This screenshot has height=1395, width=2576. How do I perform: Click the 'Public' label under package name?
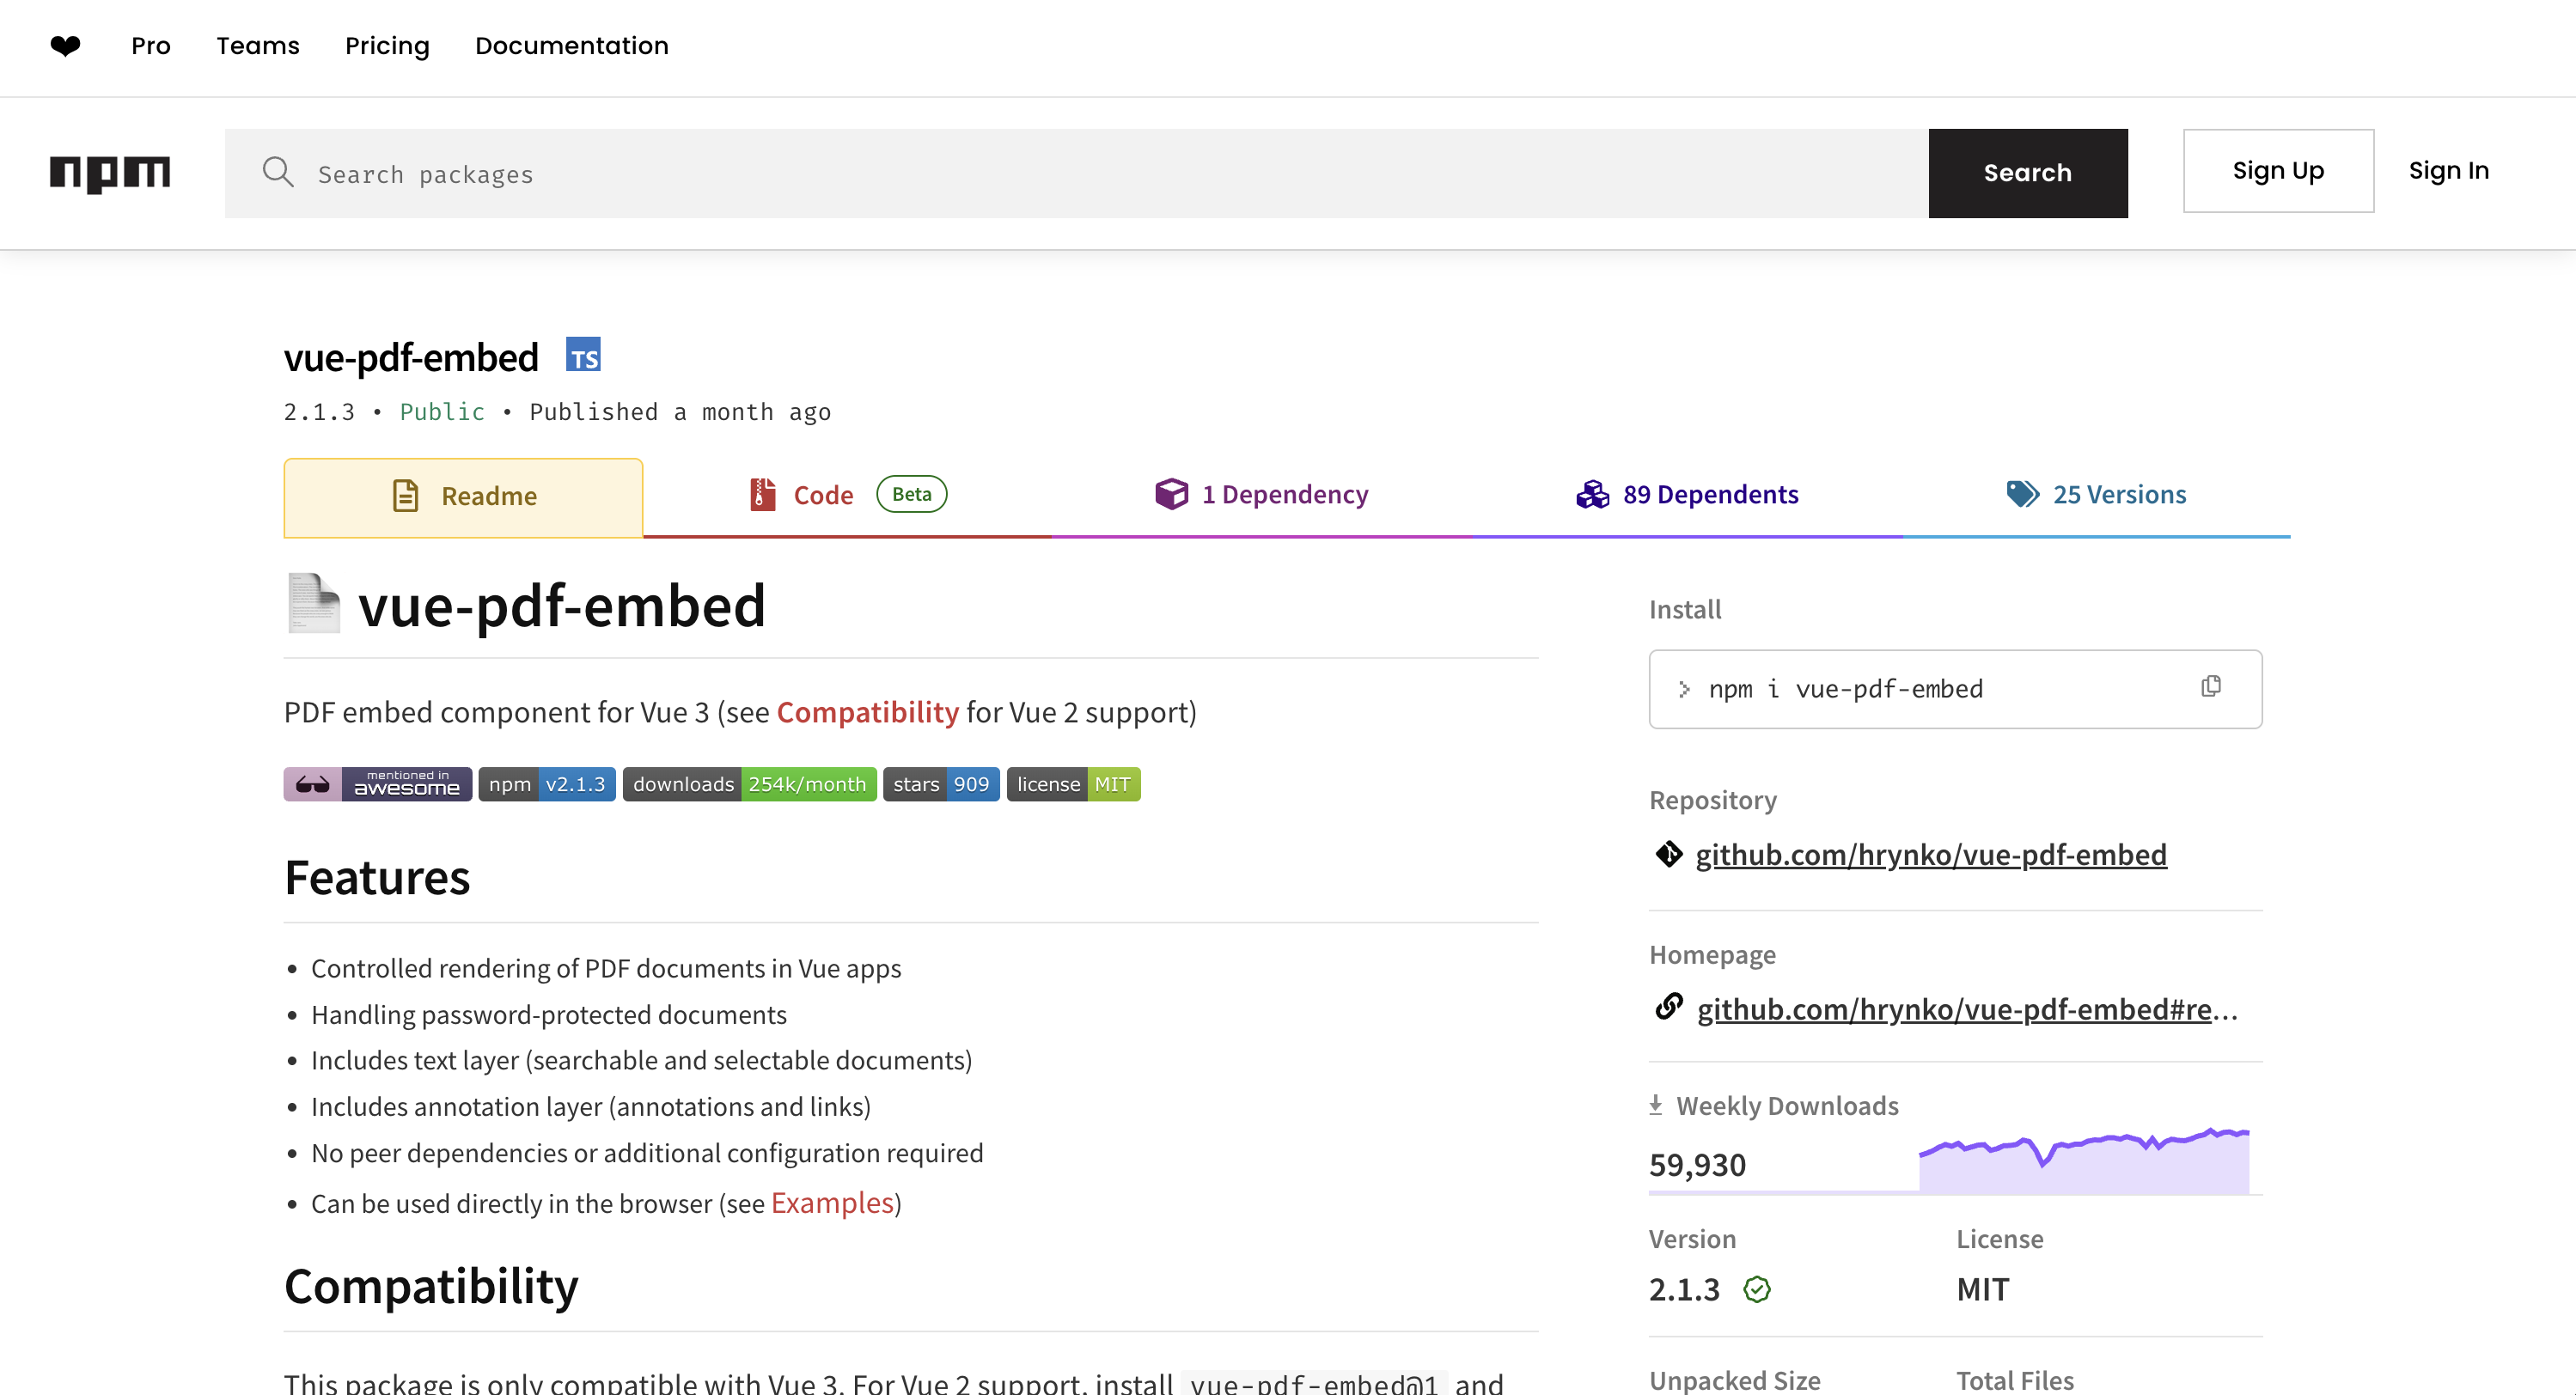point(442,412)
